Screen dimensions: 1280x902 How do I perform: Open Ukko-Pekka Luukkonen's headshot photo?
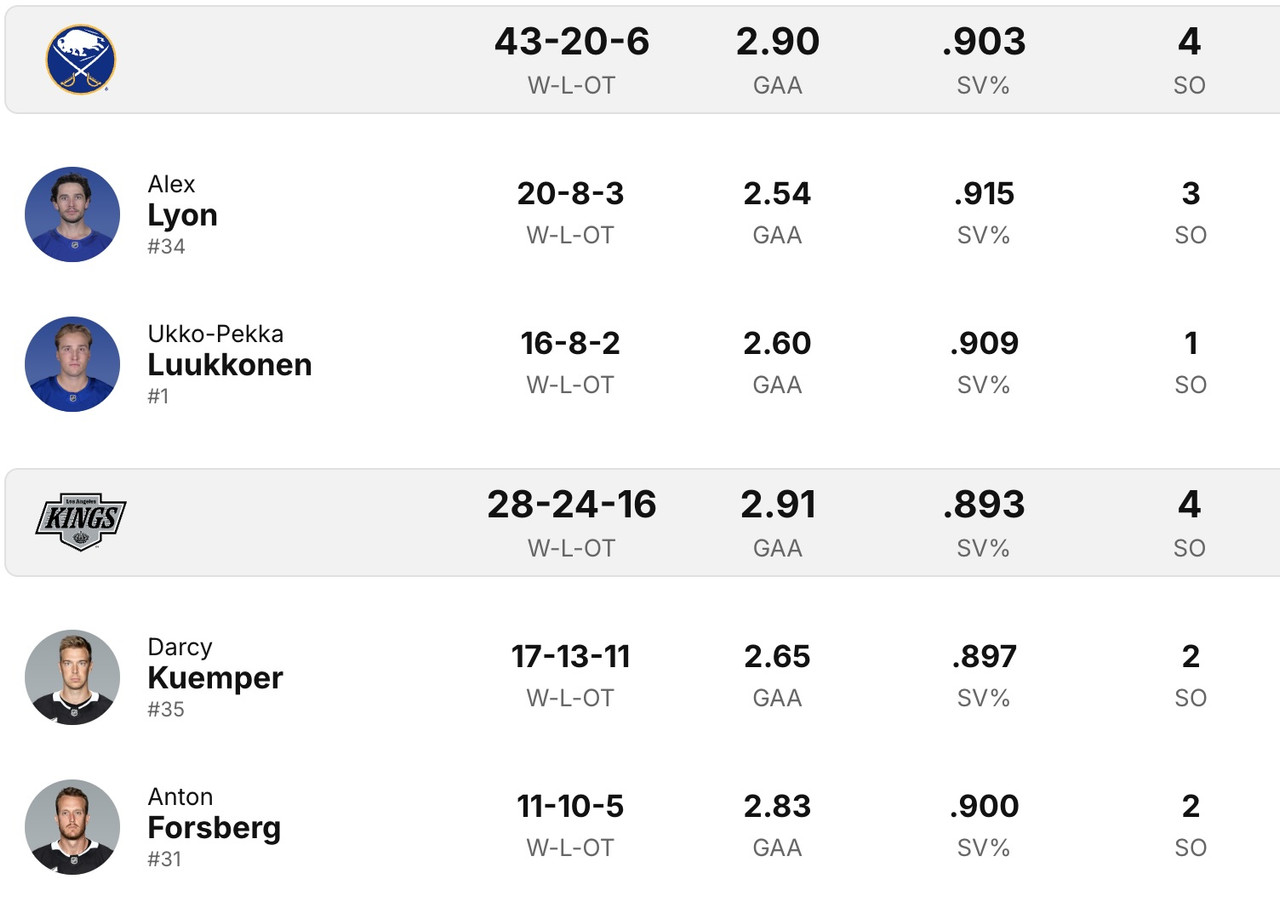(72, 364)
